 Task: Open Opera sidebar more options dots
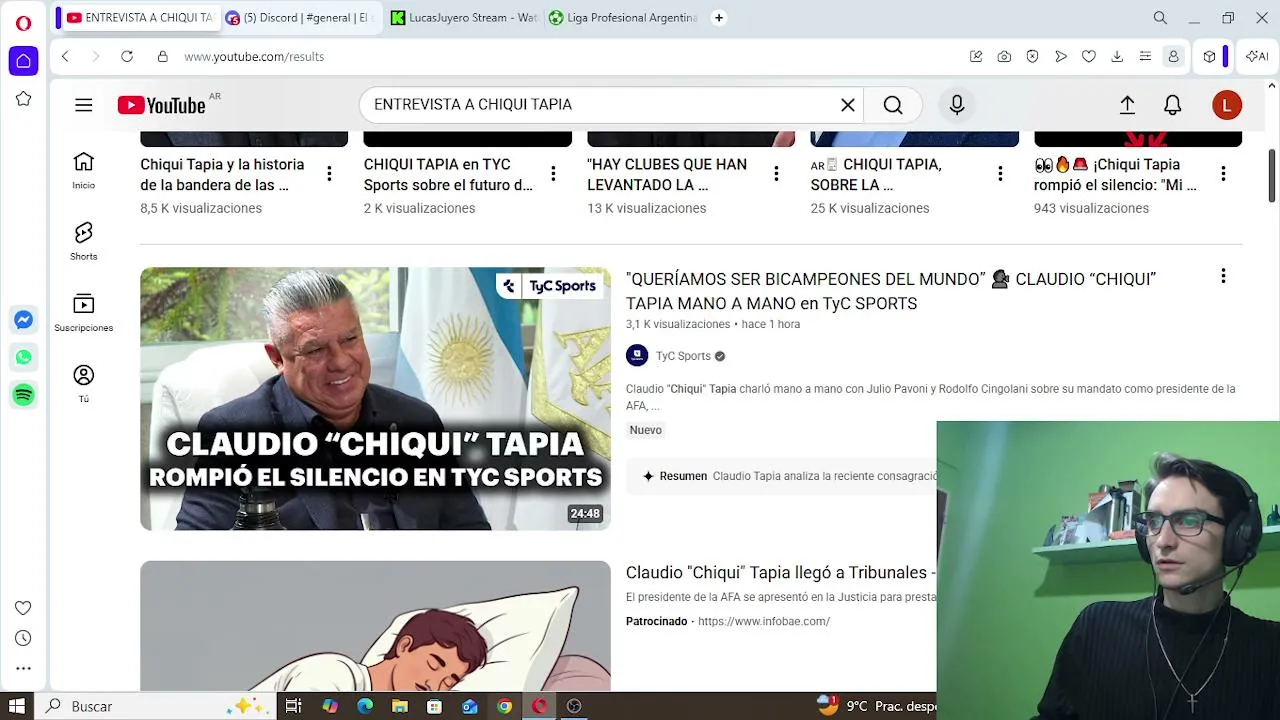pyautogui.click(x=24, y=668)
